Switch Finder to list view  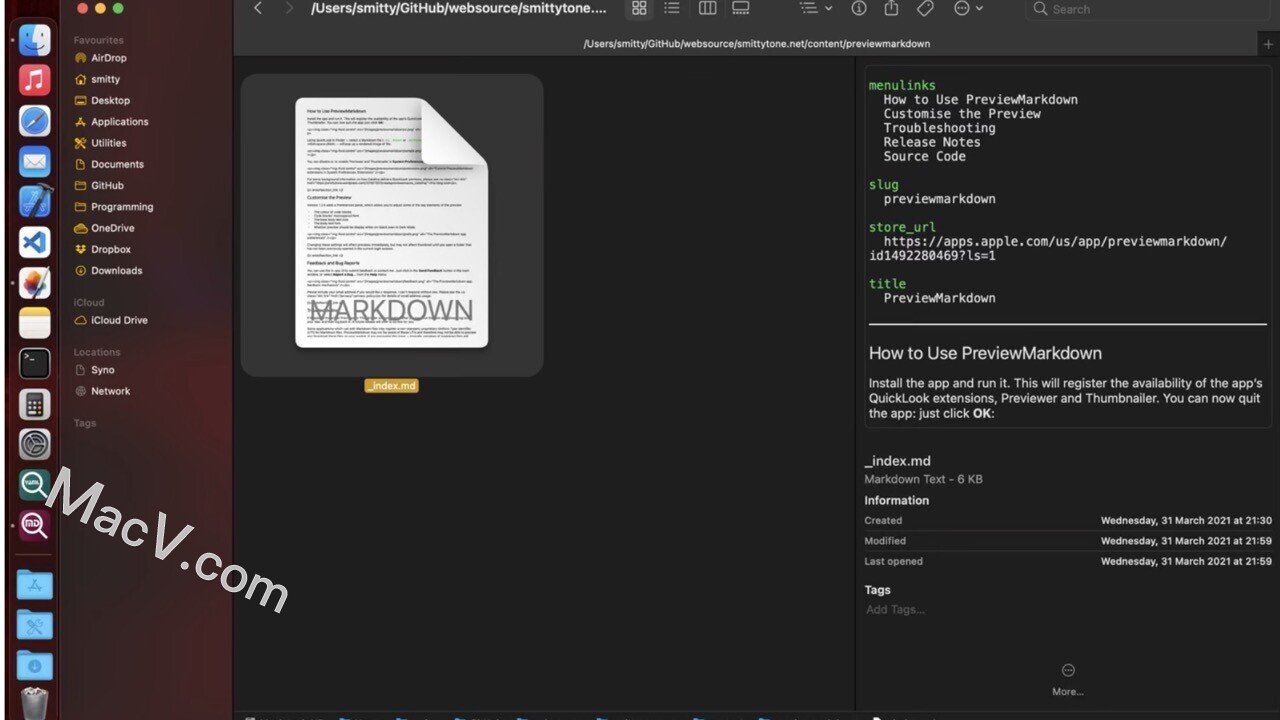pyautogui.click(x=672, y=8)
